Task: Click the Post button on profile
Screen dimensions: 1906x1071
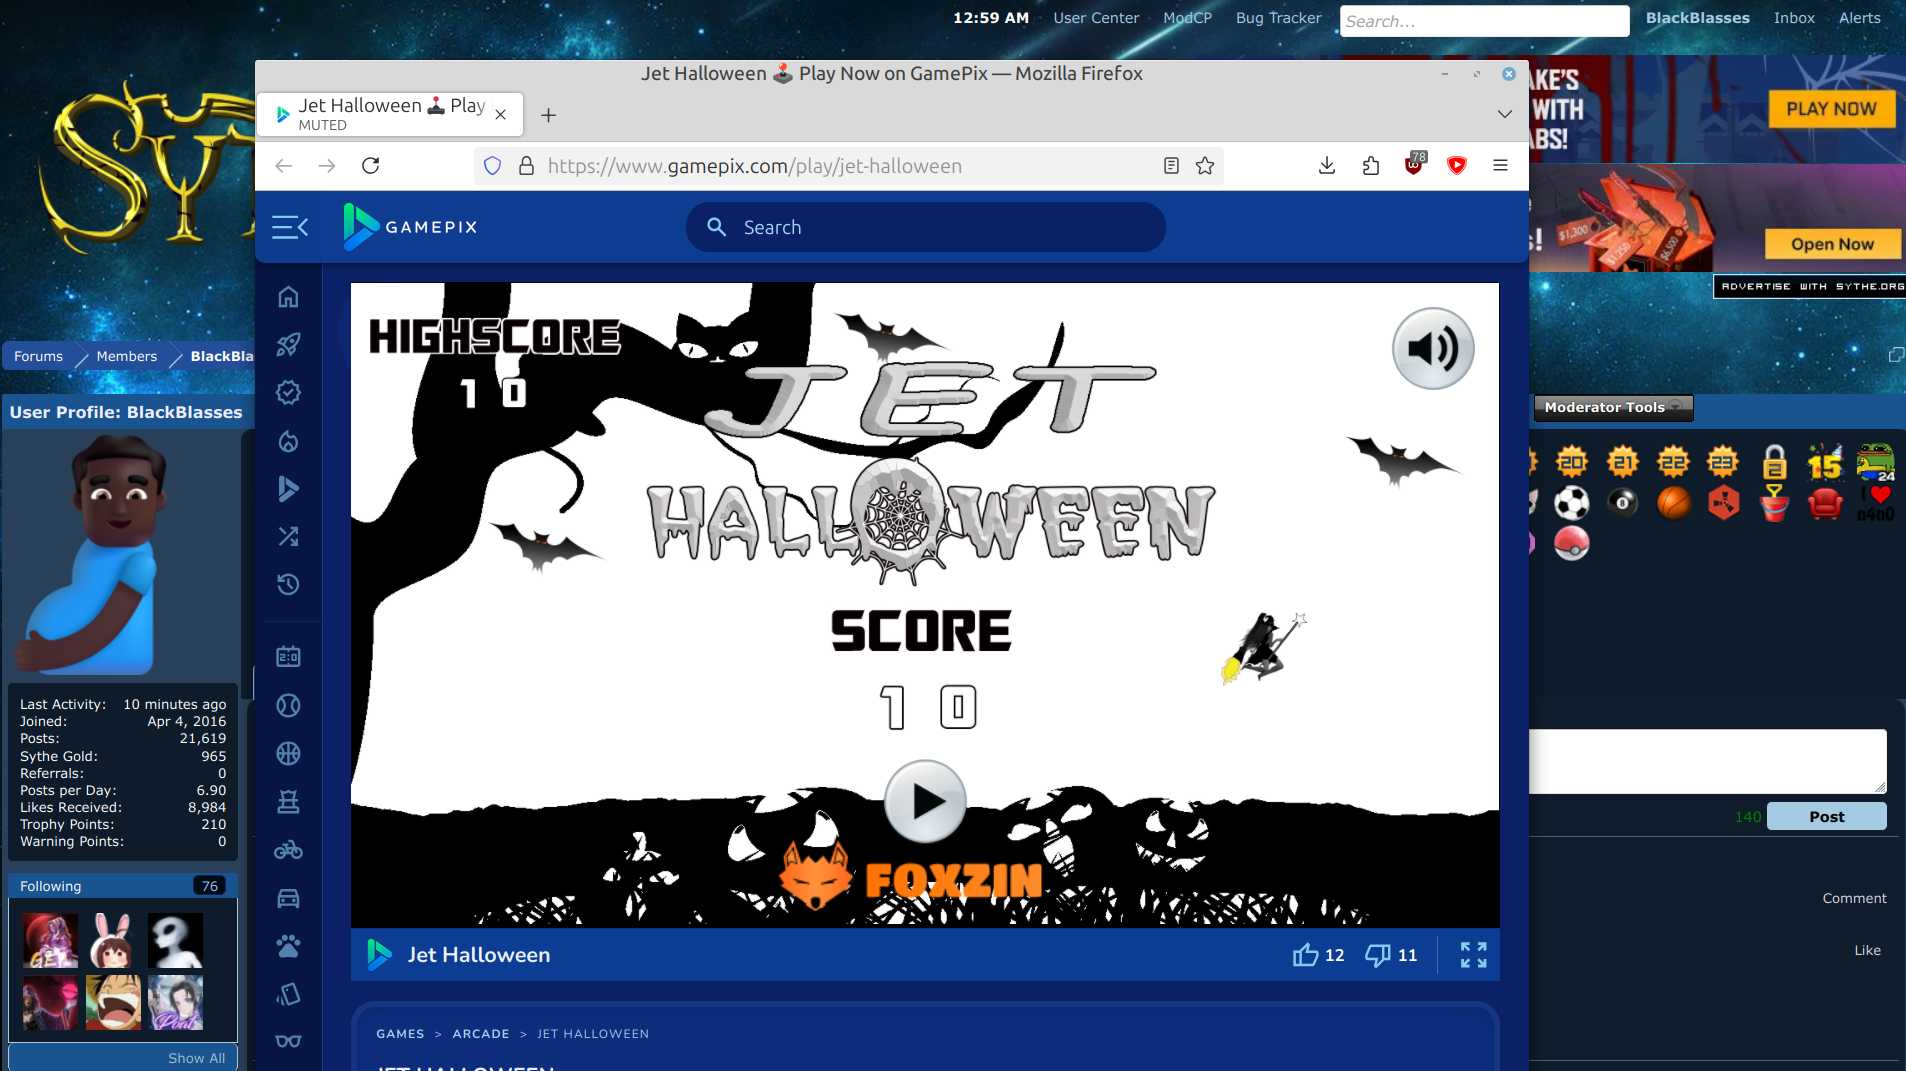Action: (x=1826, y=816)
